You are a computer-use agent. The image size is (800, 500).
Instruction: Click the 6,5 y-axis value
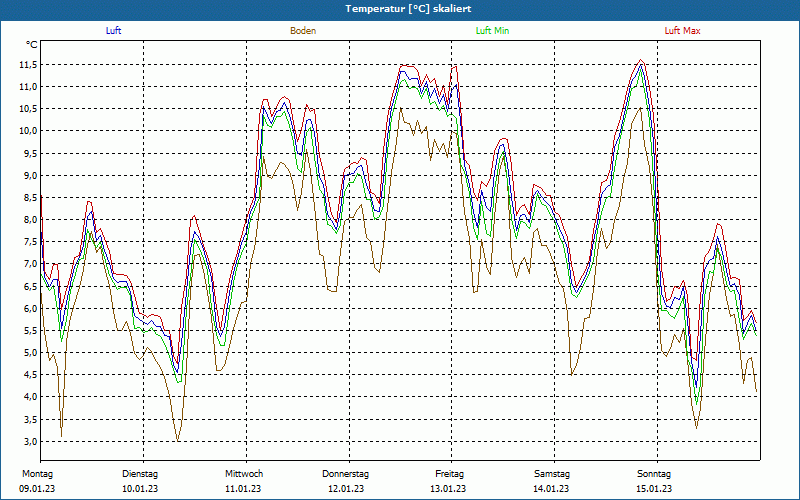(x=30, y=286)
